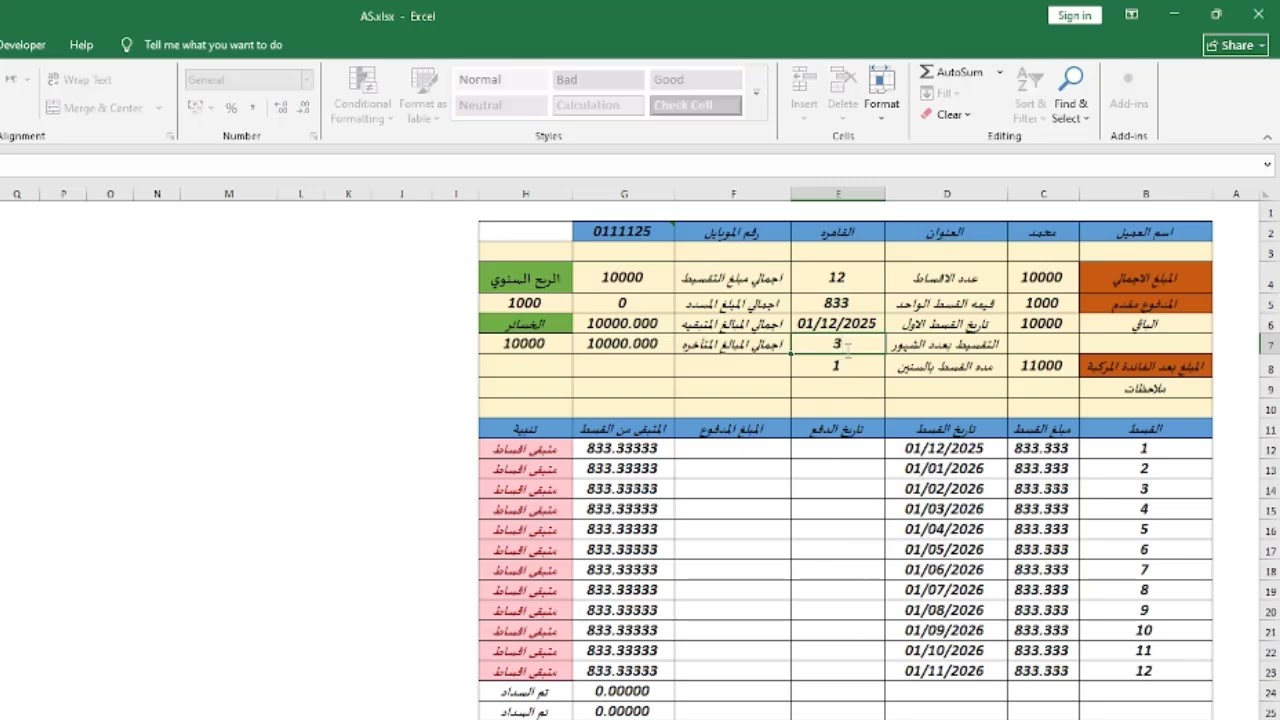
Task: Open Sort & Filter menu
Action: 1030,96
